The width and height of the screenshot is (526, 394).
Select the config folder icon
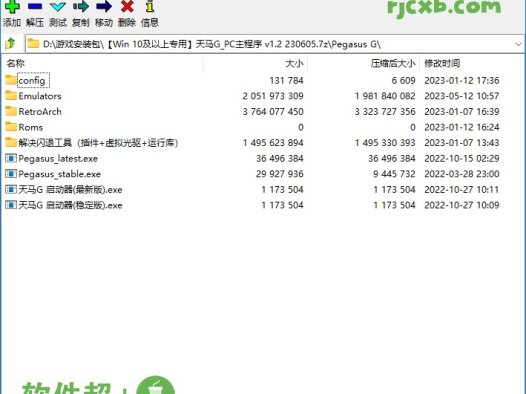click(11, 80)
